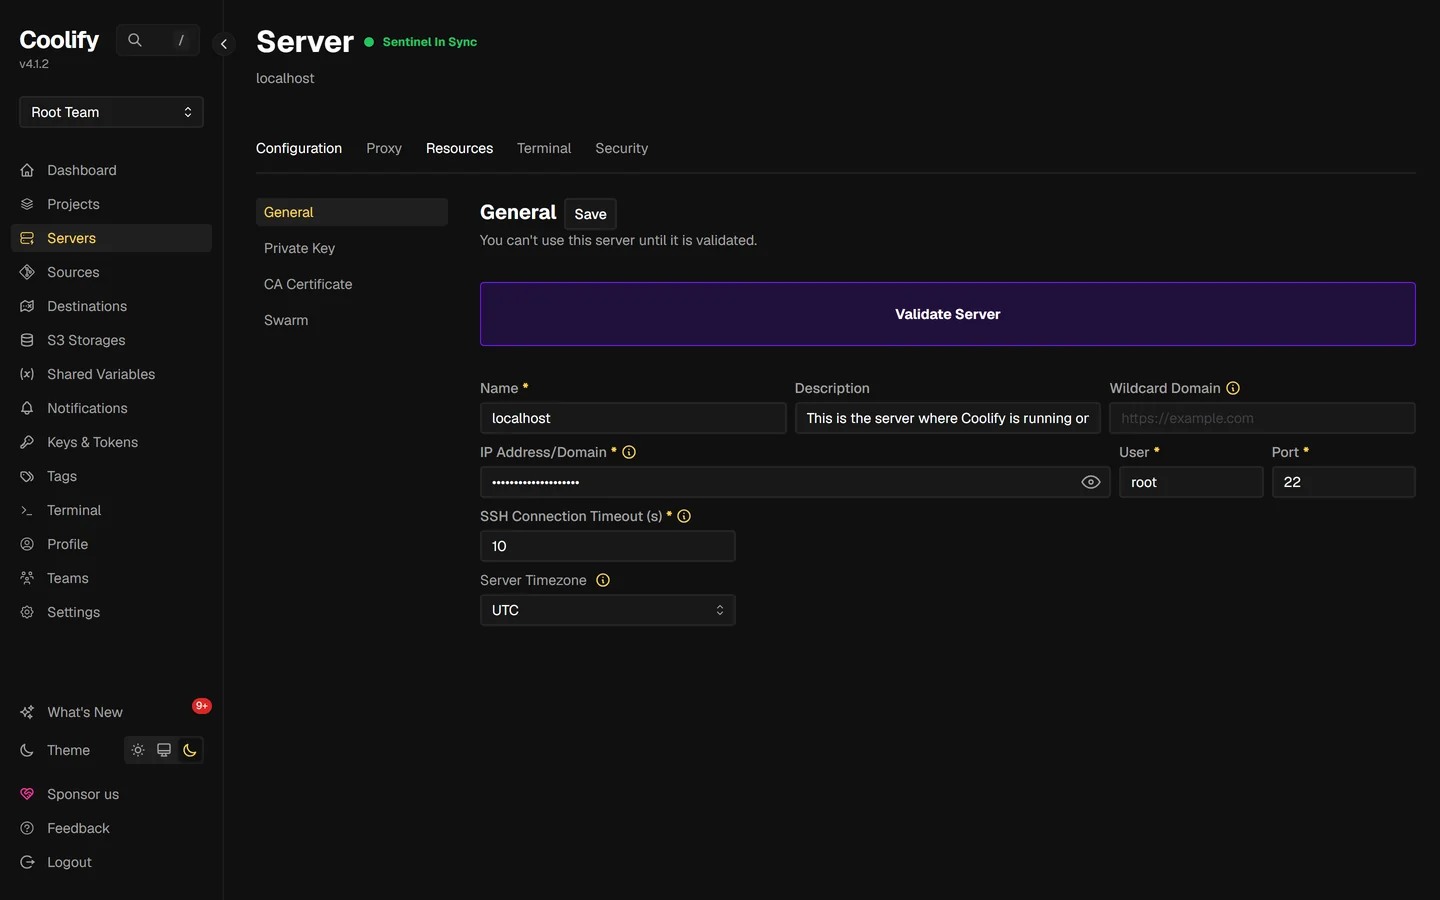The height and width of the screenshot is (900, 1440).
Task: Reveal the hidden IP address with eye icon
Action: pos(1091,482)
